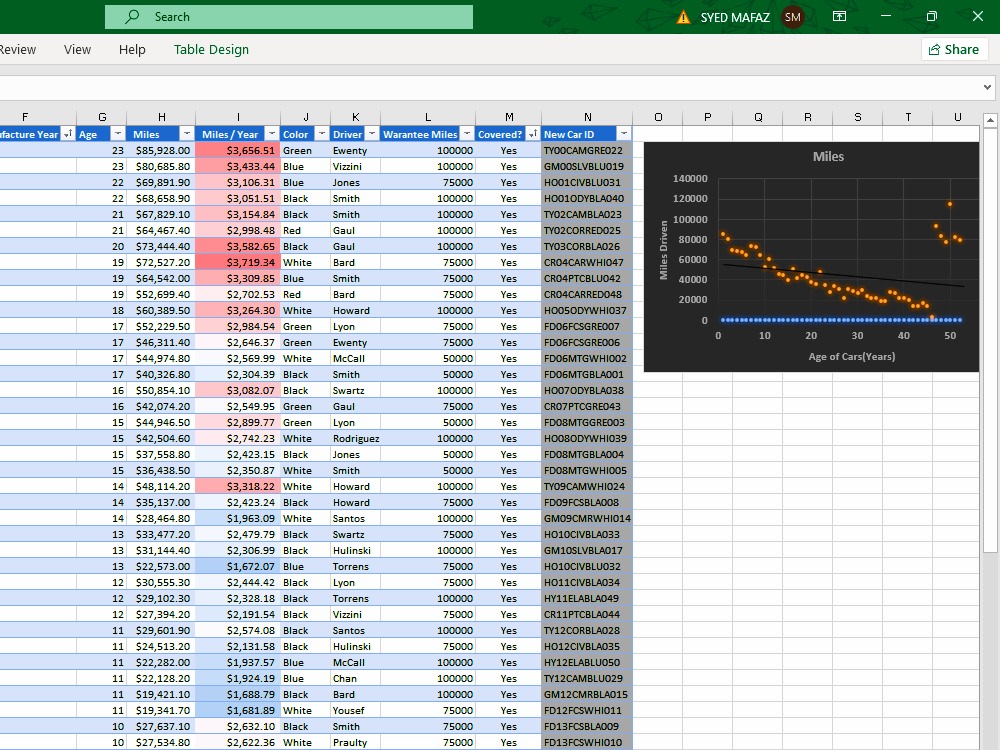Select column N header
Image resolution: width=1000 pixels, height=750 pixels.
pos(587,117)
